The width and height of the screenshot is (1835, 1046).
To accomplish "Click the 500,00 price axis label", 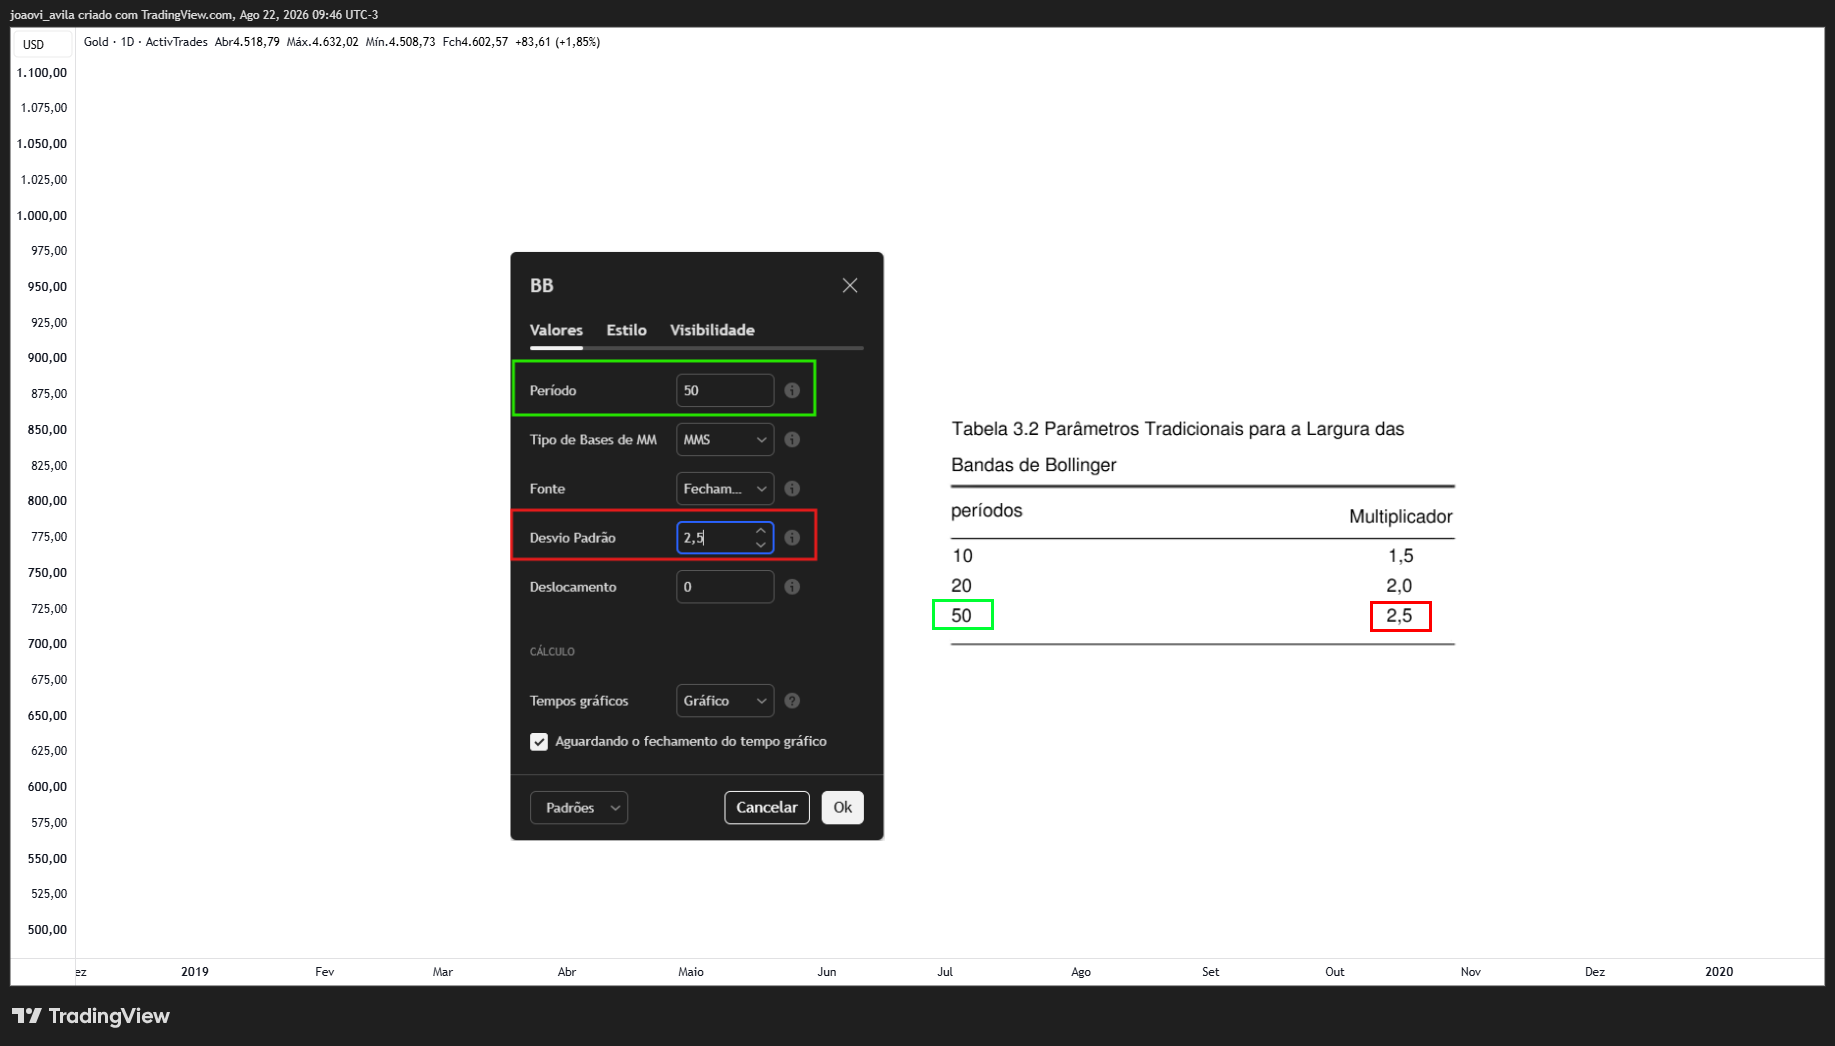I will click(x=48, y=930).
